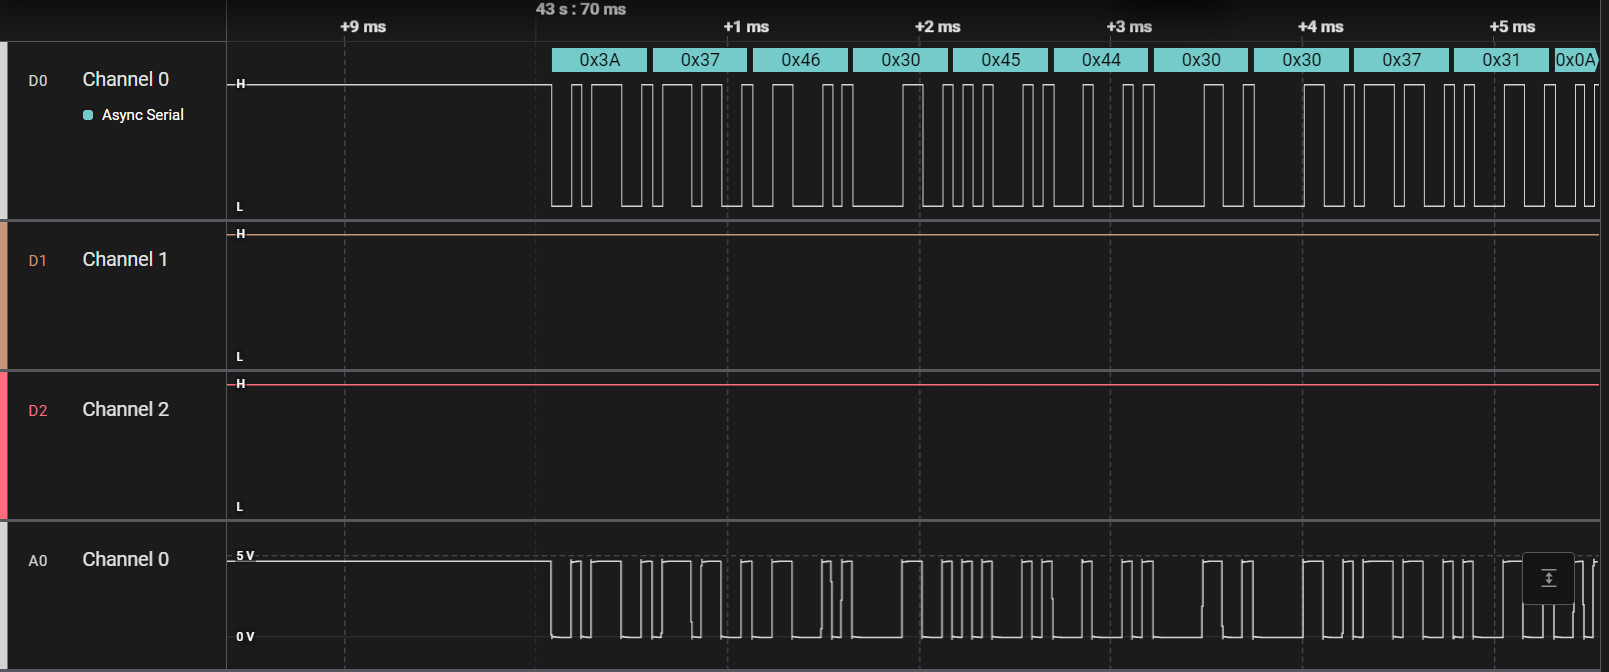Pick the 0x31 decoded byte bubble

1500,60
